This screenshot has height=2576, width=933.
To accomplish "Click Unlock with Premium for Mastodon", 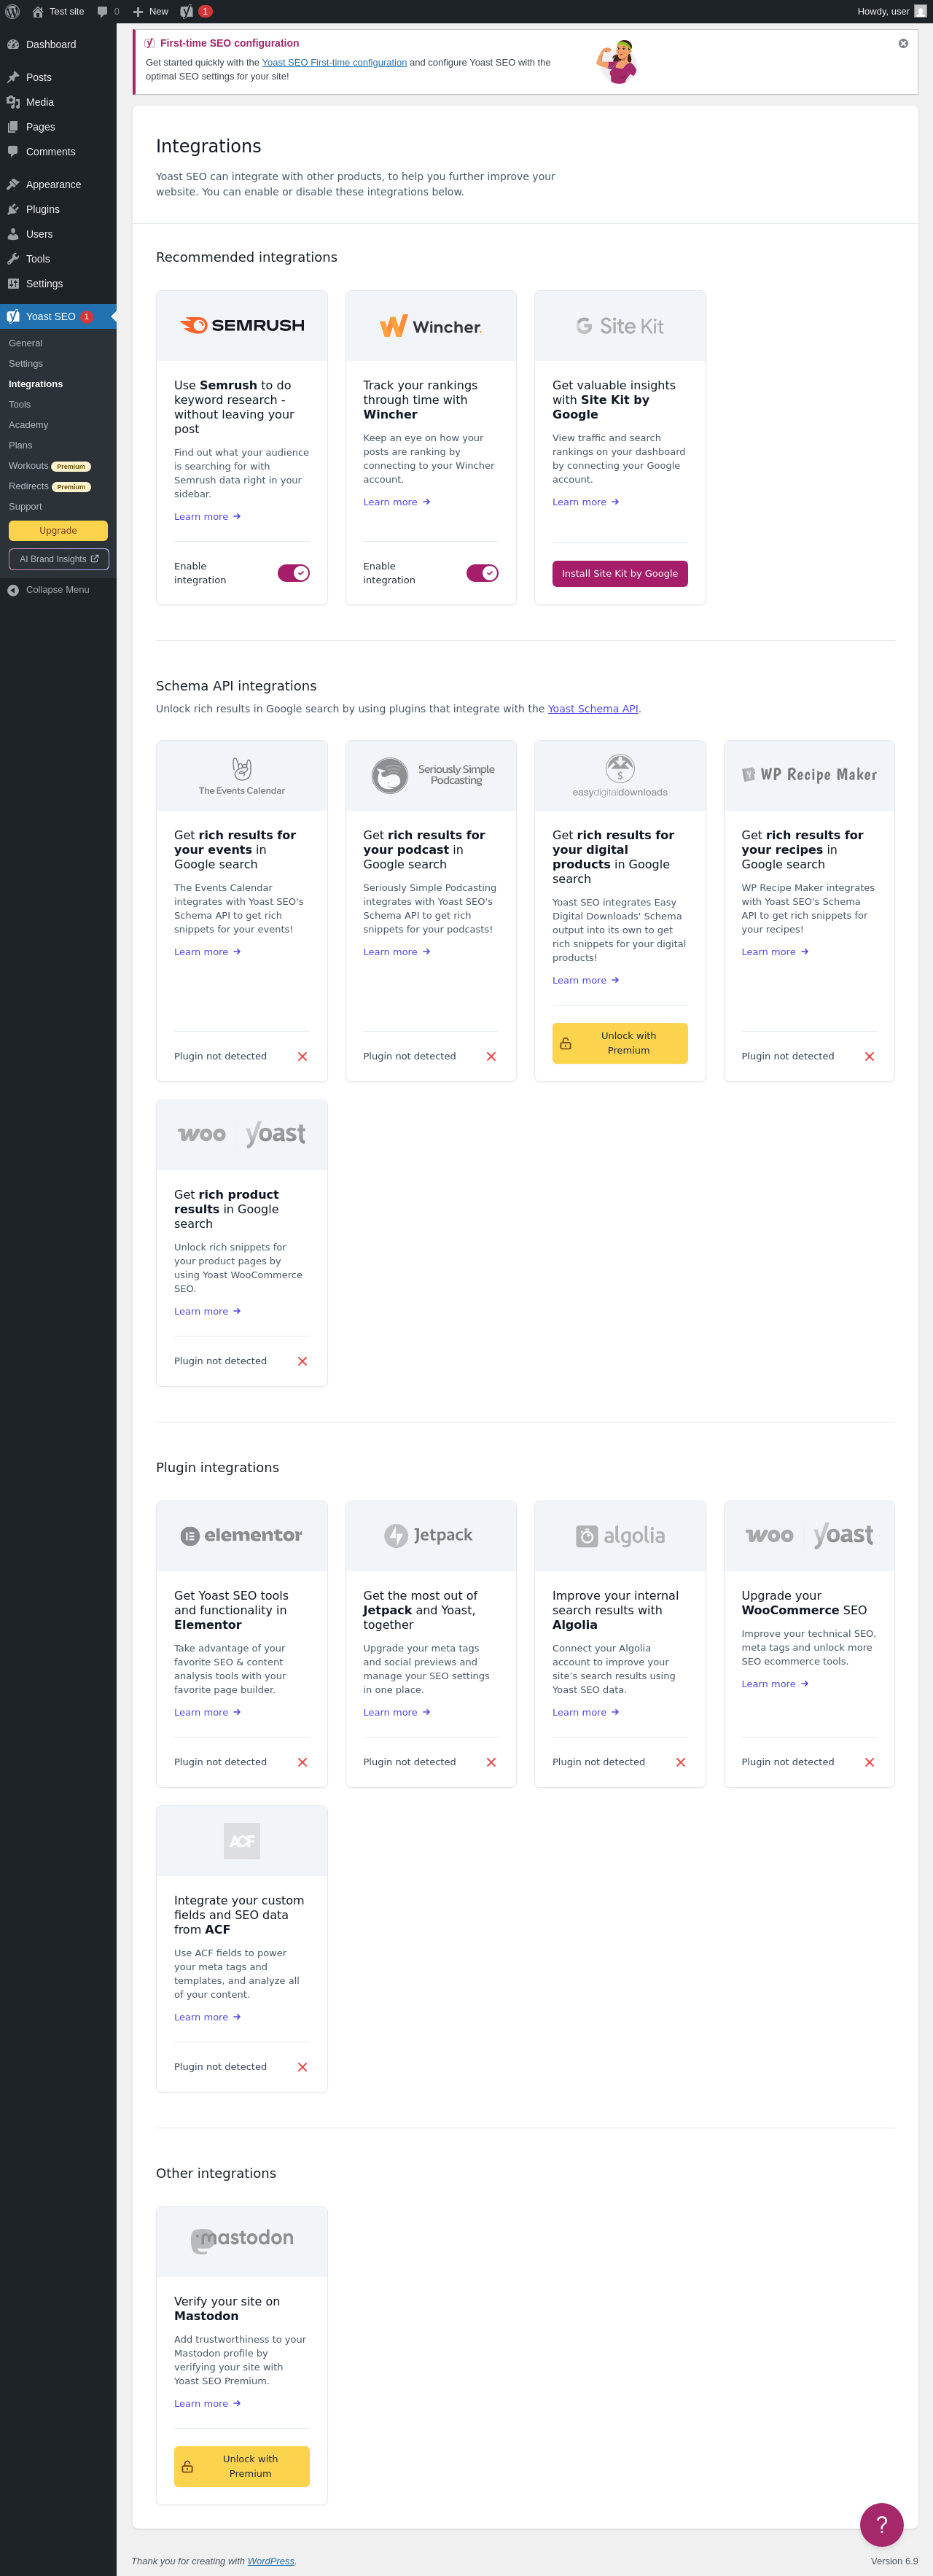I will point(242,2465).
